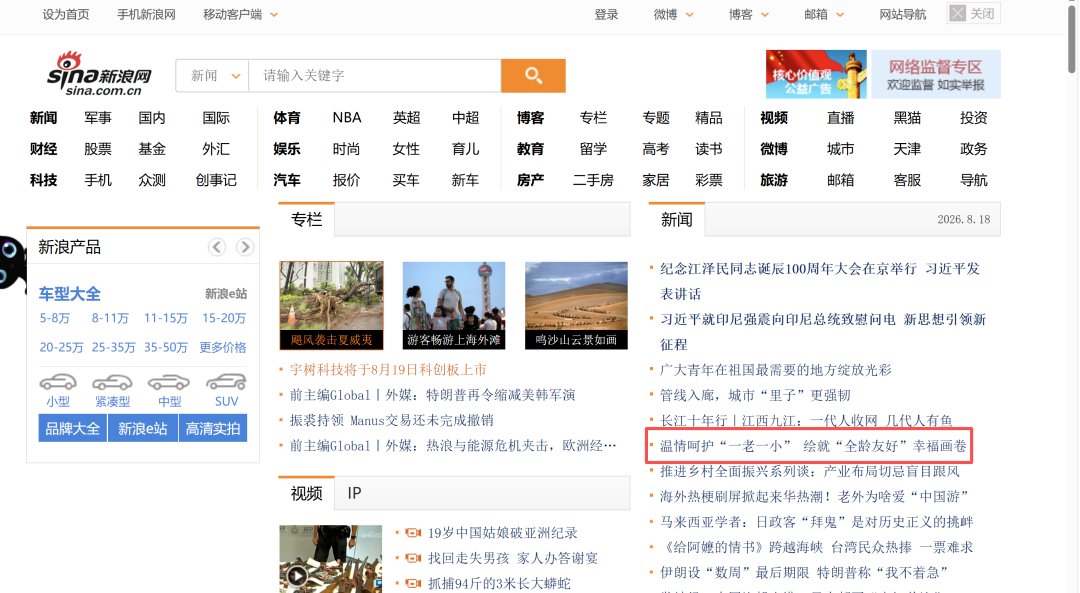The width and height of the screenshot is (1080, 593).
Task: Open video icon for 找回走失男孩
Action: (413, 558)
